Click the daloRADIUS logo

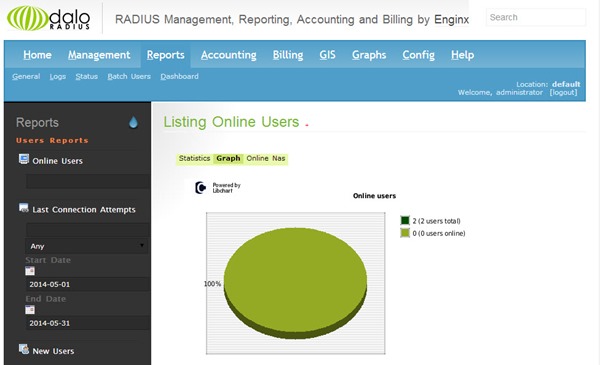click(49, 18)
